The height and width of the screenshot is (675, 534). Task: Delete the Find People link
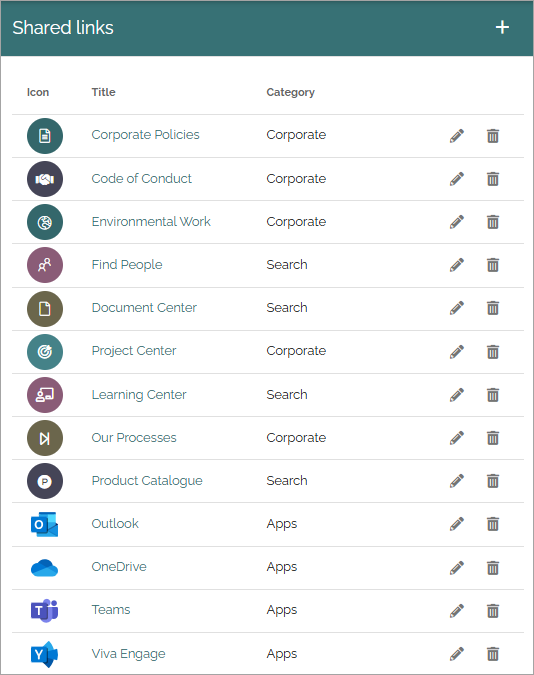point(493,265)
